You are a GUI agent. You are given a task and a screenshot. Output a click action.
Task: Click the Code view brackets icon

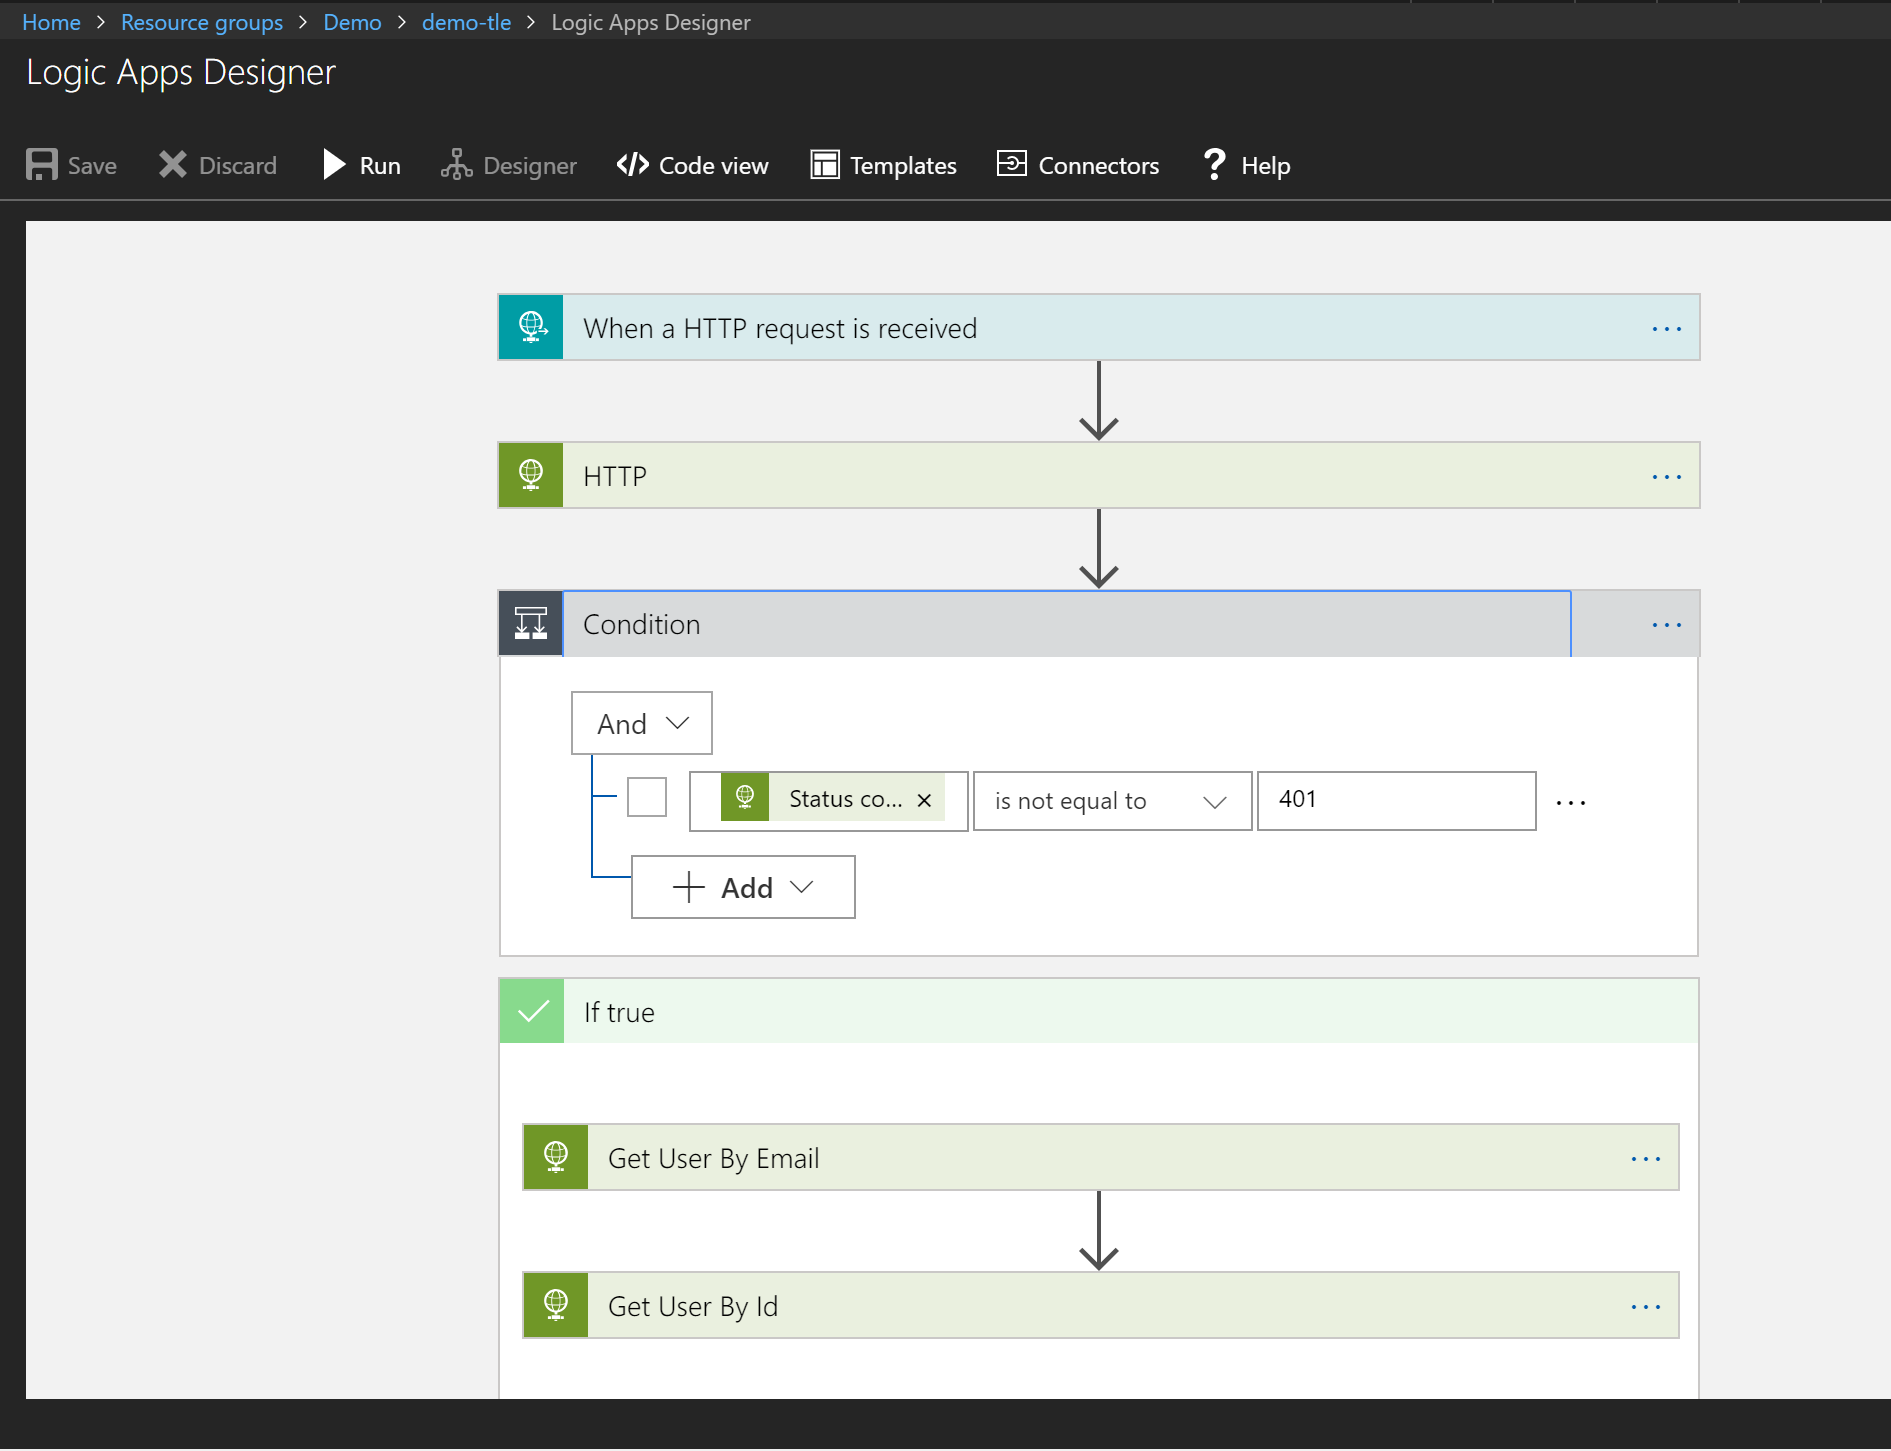click(x=633, y=165)
